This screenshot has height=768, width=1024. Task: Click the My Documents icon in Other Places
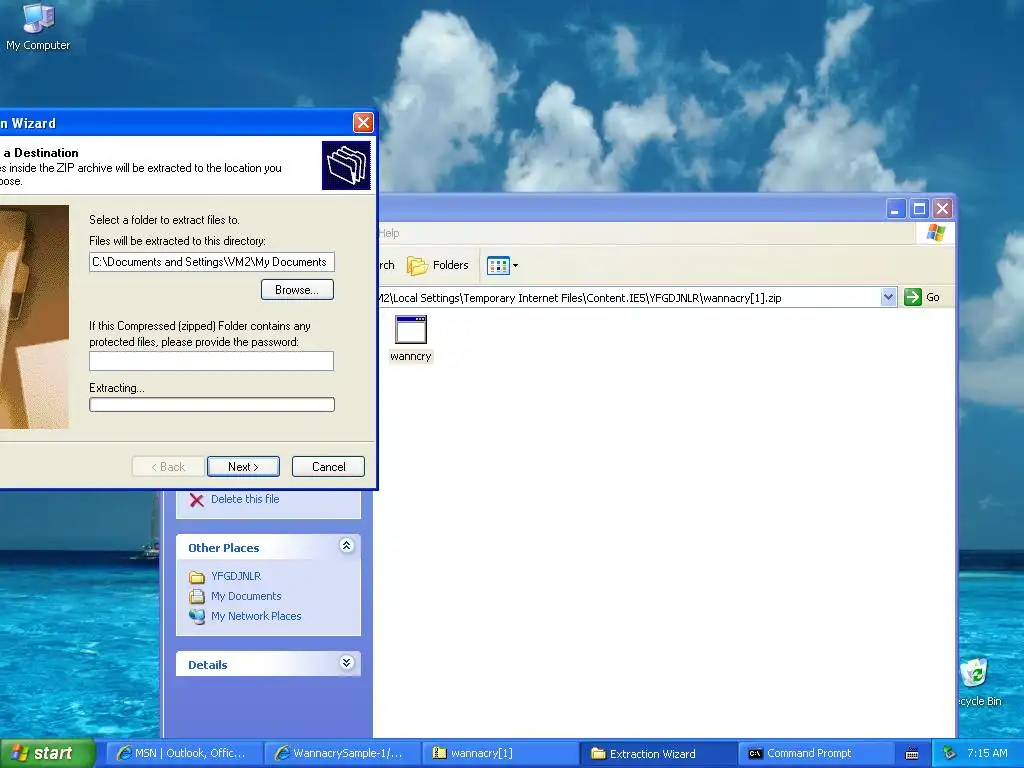tap(197, 596)
